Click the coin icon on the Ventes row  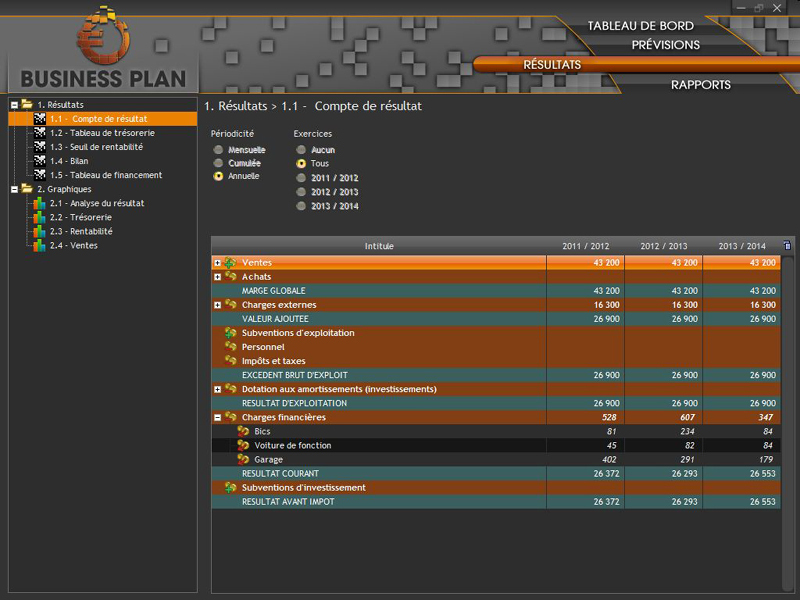(x=231, y=263)
